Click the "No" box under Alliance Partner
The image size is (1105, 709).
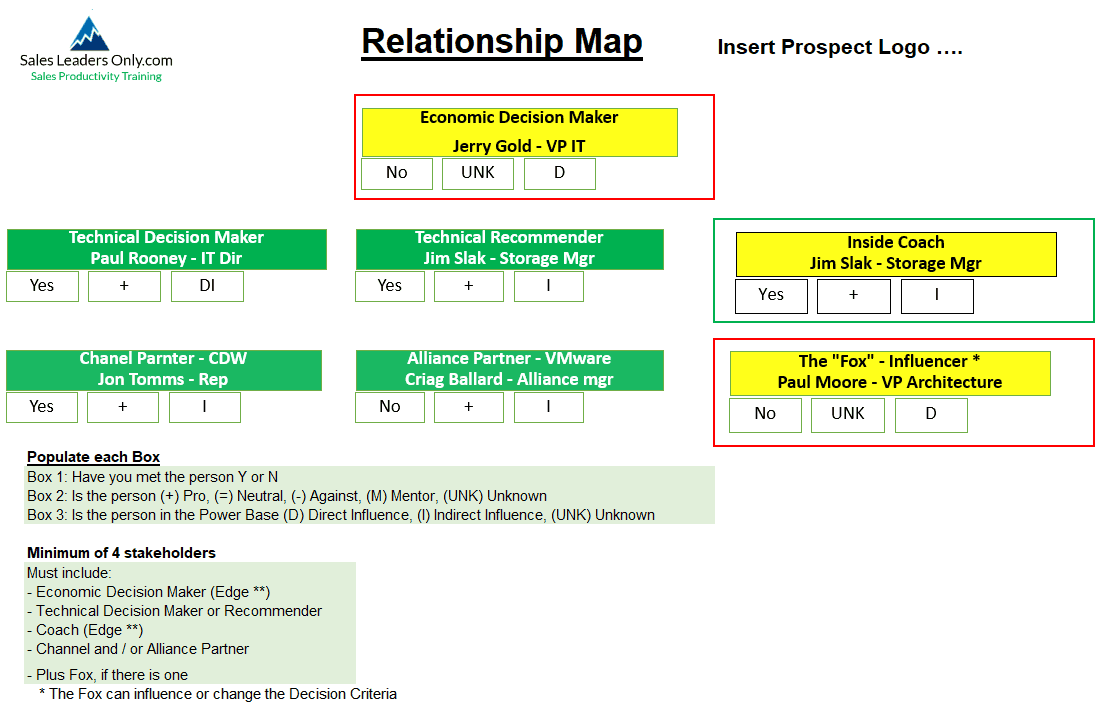[x=390, y=407]
